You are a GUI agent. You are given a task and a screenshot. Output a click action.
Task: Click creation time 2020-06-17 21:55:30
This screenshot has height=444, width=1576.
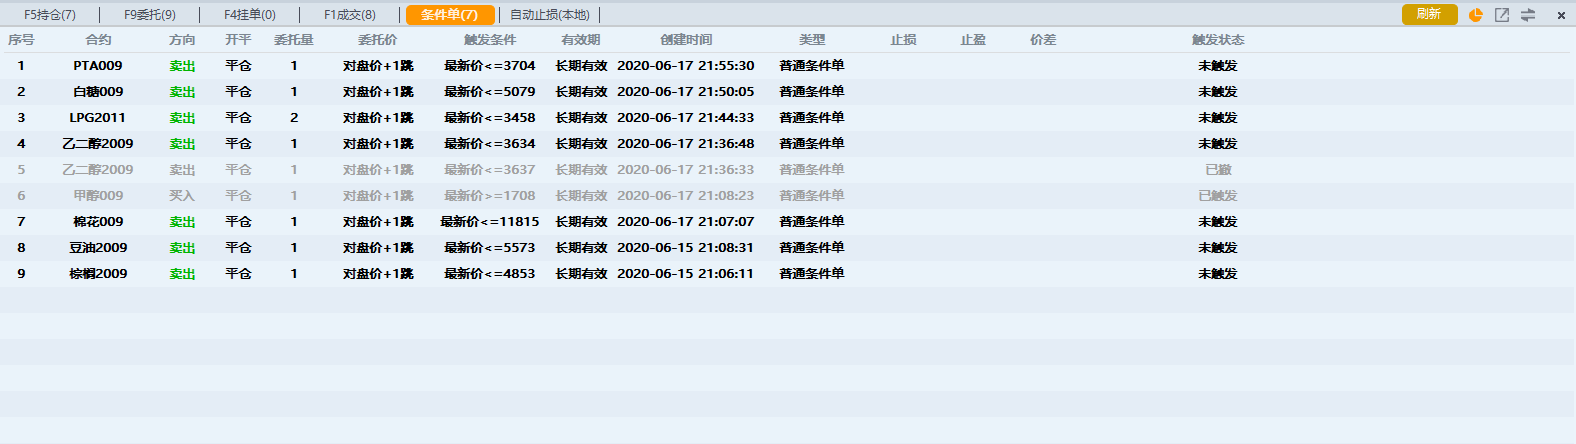click(x=686, y=66)
